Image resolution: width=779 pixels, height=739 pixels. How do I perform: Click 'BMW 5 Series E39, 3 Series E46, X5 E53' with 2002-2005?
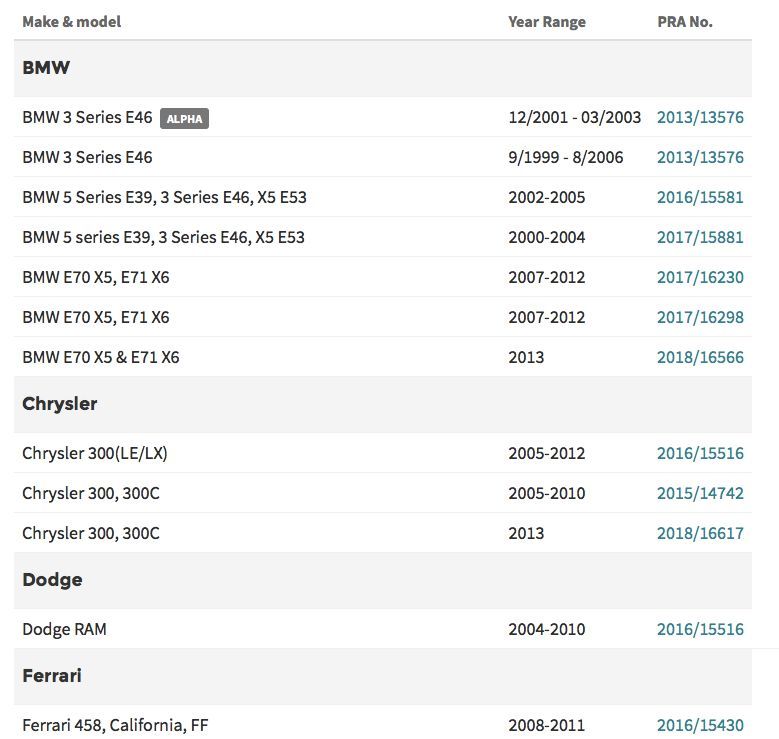(164, 197)
